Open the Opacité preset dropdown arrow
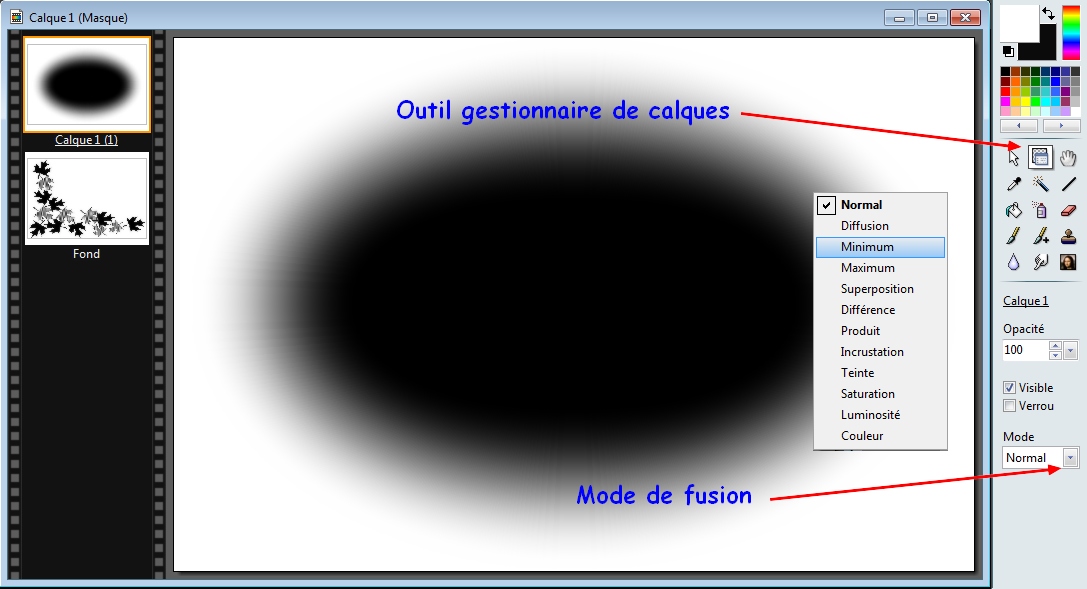The width and height of the screenshot is (1087, 589). pos(1070,351)
